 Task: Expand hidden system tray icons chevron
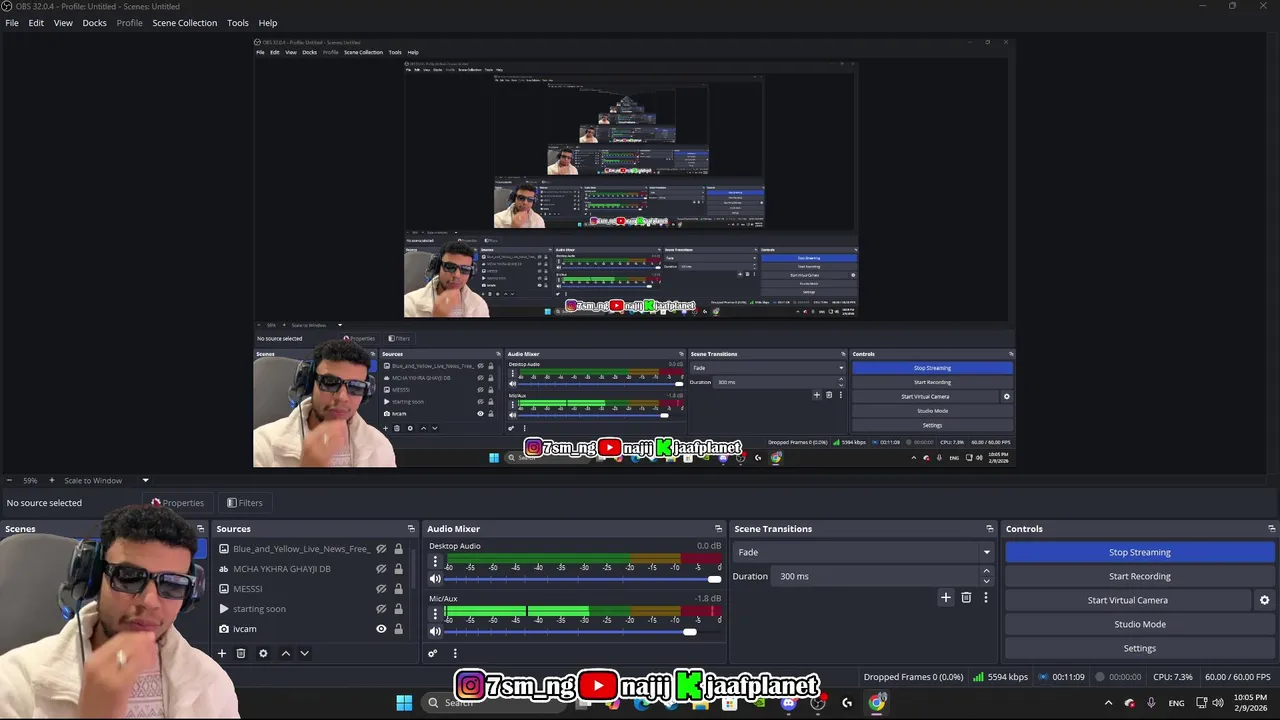1110,703
